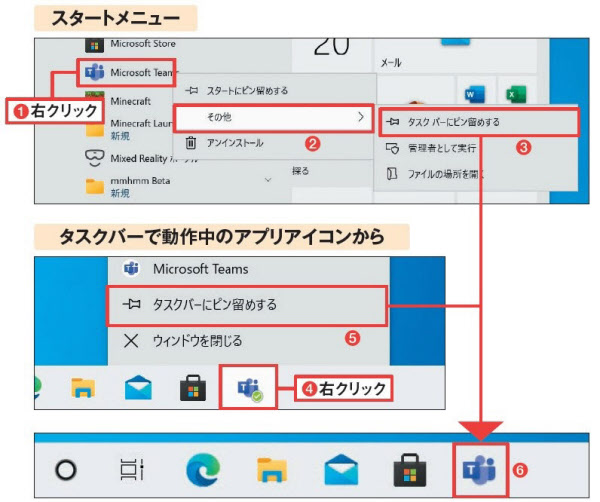The width and height of the screenshot is (600, 502).
Task: Launch Mixed Reality Portal from Start list
Action: tap(141, 158)
